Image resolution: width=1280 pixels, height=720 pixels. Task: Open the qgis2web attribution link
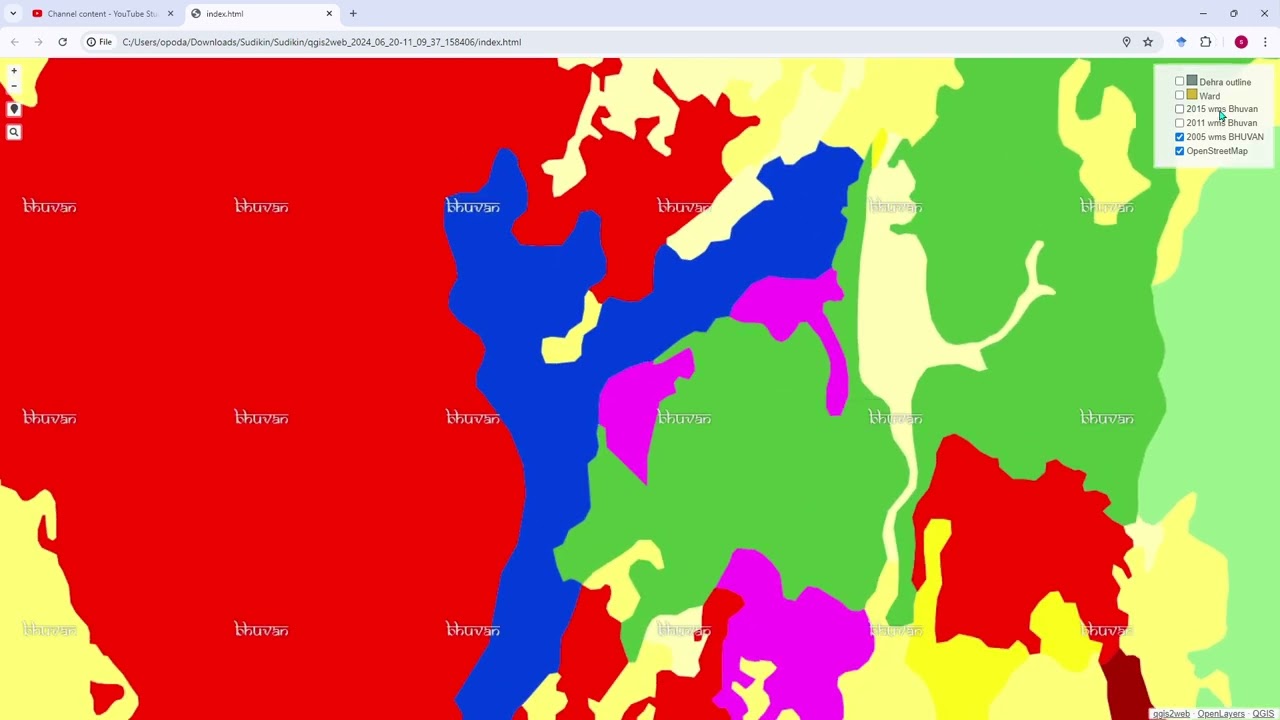1171,714
